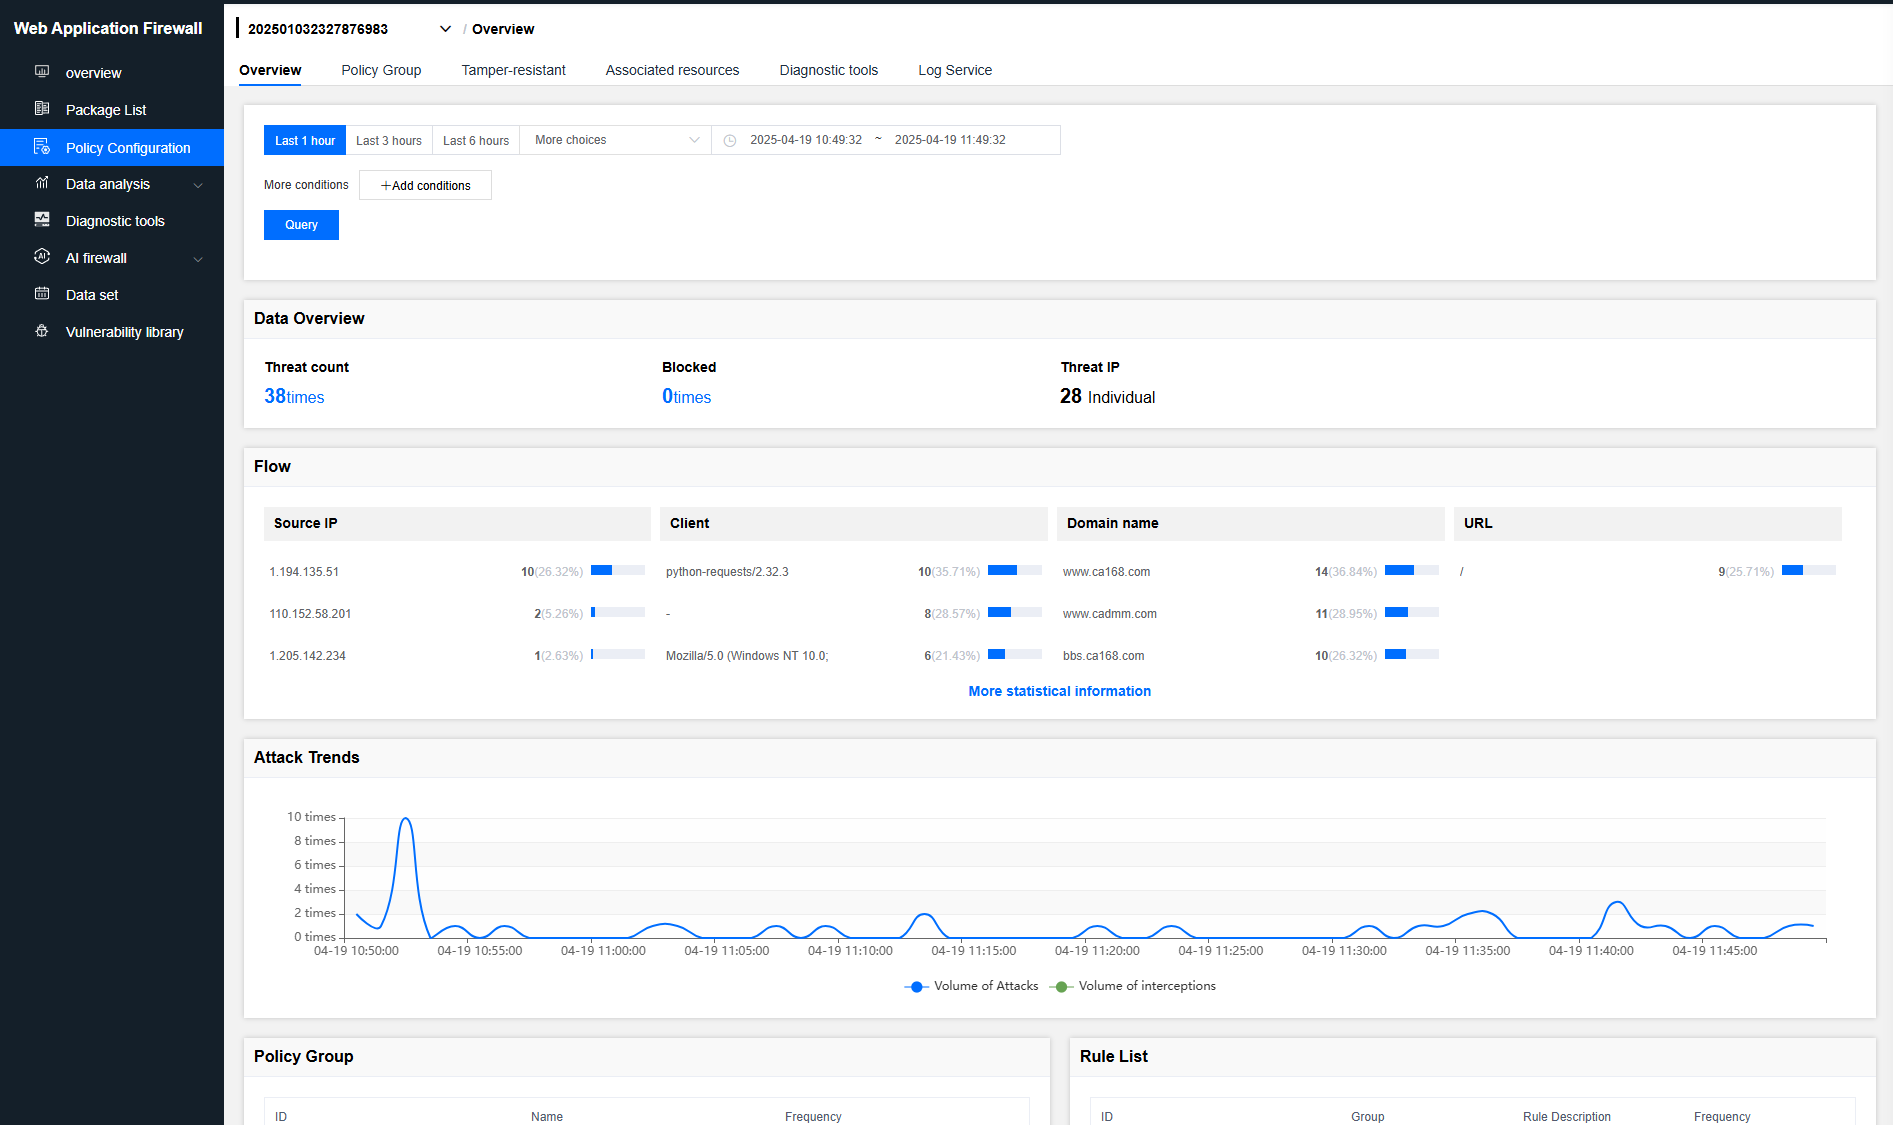Click the Policy Configuration icon
Image resolution: width=1893 pixels, height=1125 pixels.
42,147
